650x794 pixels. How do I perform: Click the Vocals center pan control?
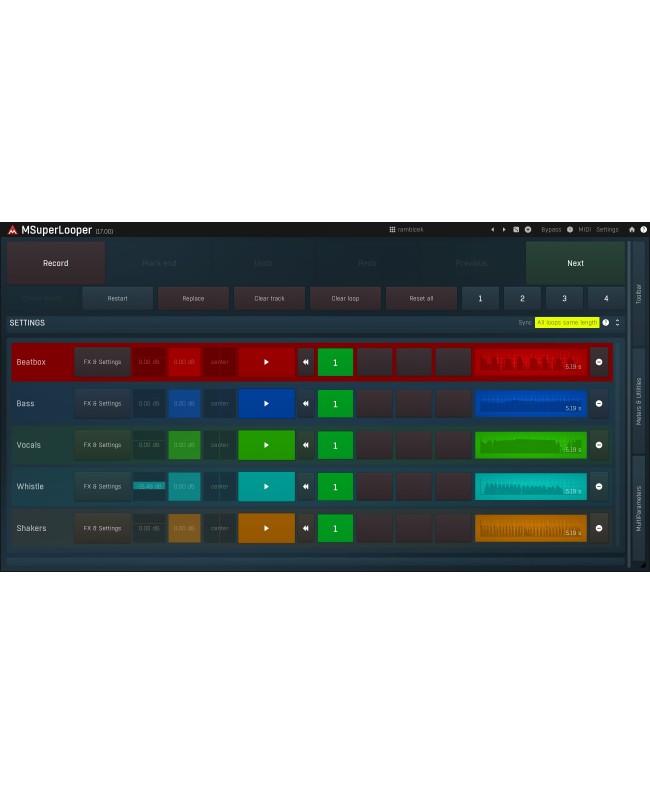pyautogui.click(x=220, y=445)
